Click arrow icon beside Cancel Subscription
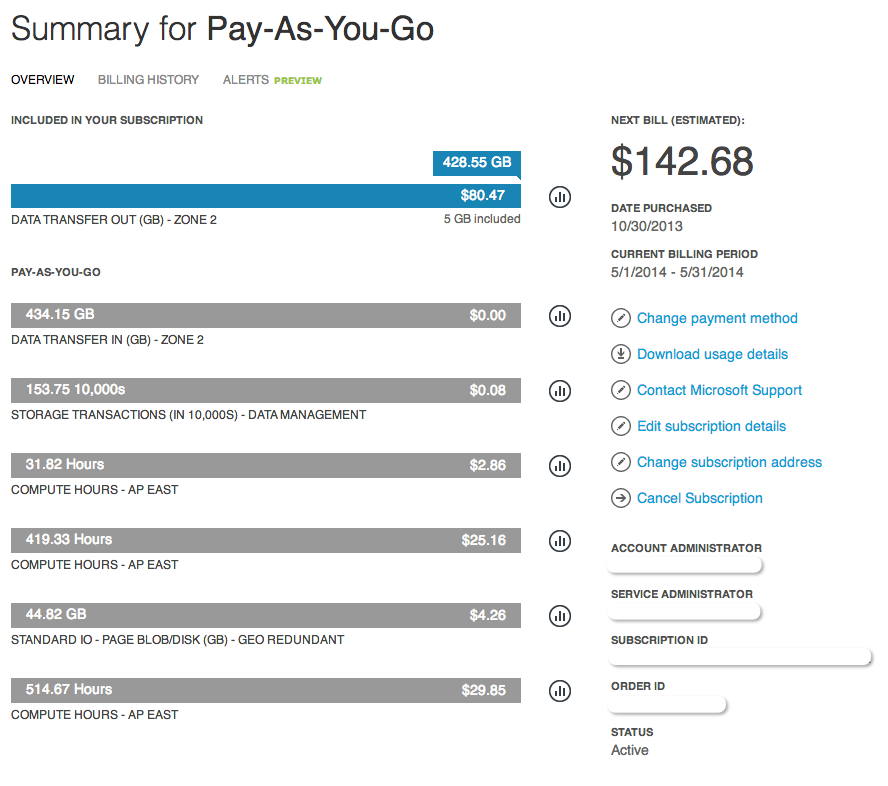Viewport: 888px width, 786px height. [621, 498]
